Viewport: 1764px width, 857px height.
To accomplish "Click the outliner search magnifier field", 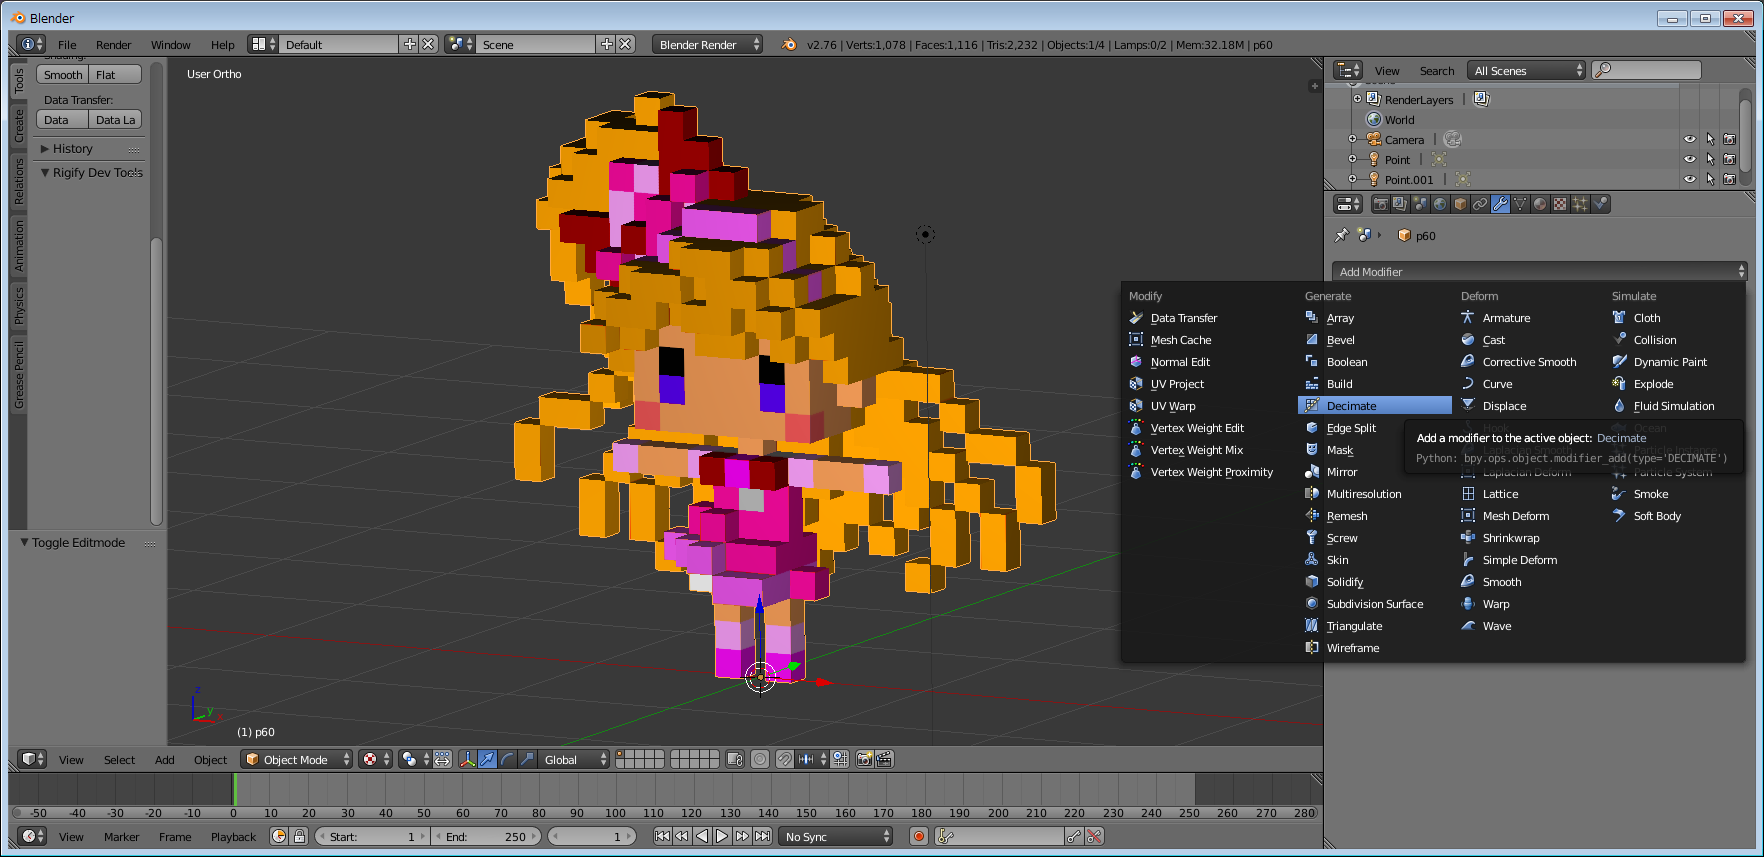I will [x=1646, y=70].
